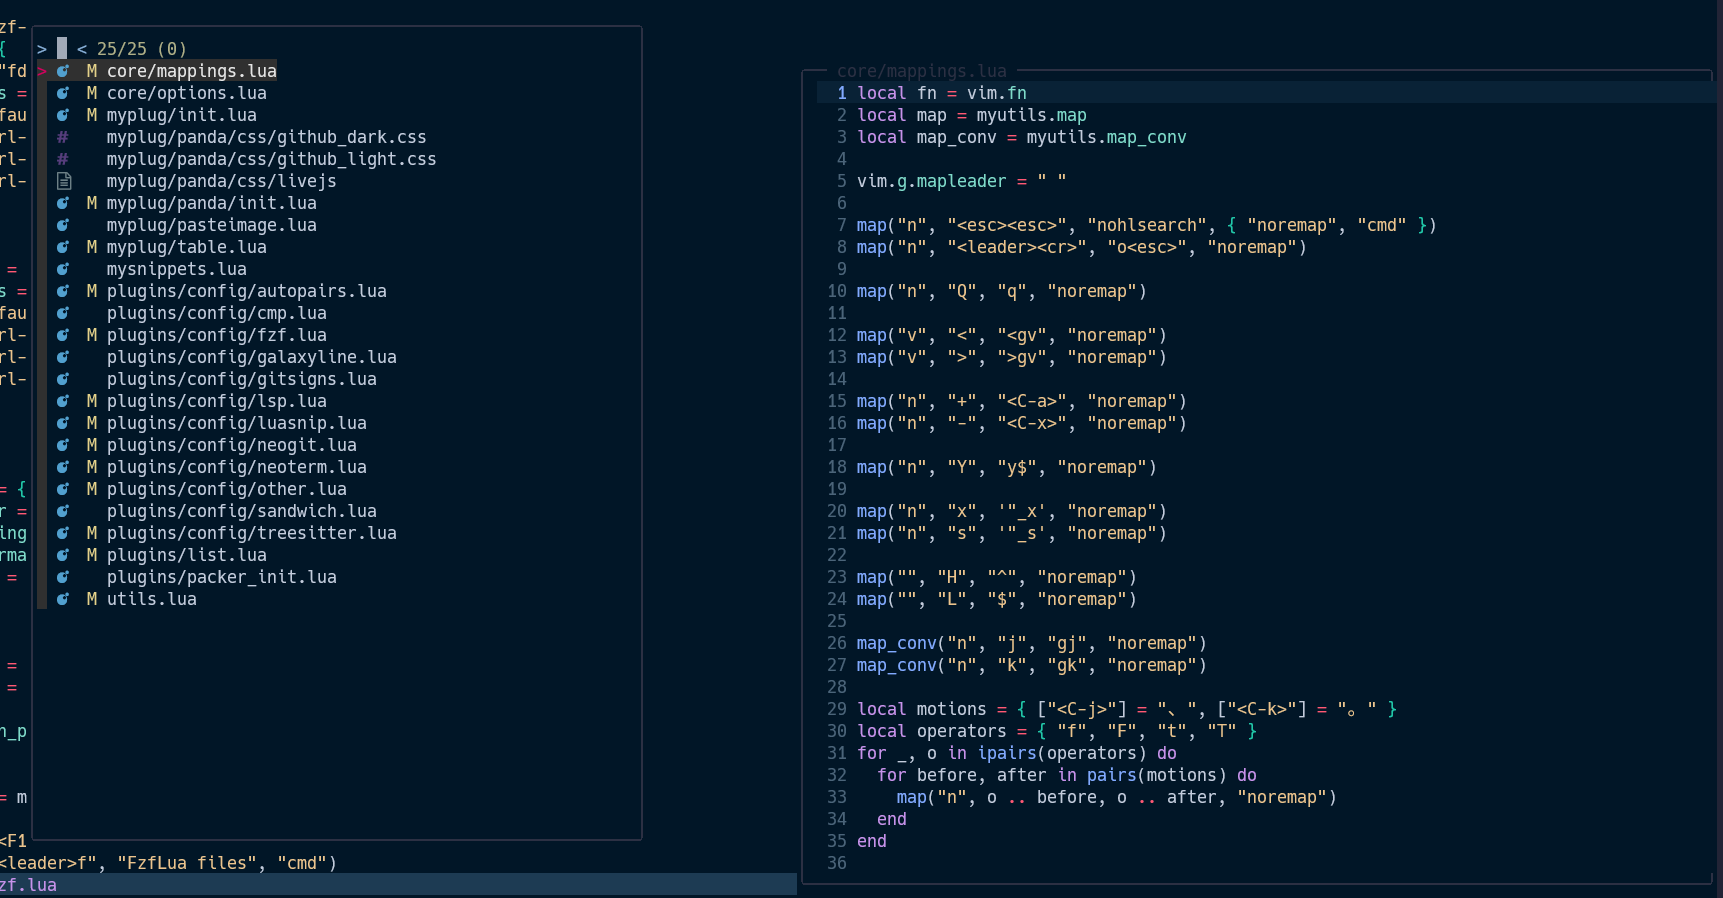Select plugins/config/autopairs.lua entry
This screenshot has width=1723, height=898.
pyautogui.click(x=247, y=291)
